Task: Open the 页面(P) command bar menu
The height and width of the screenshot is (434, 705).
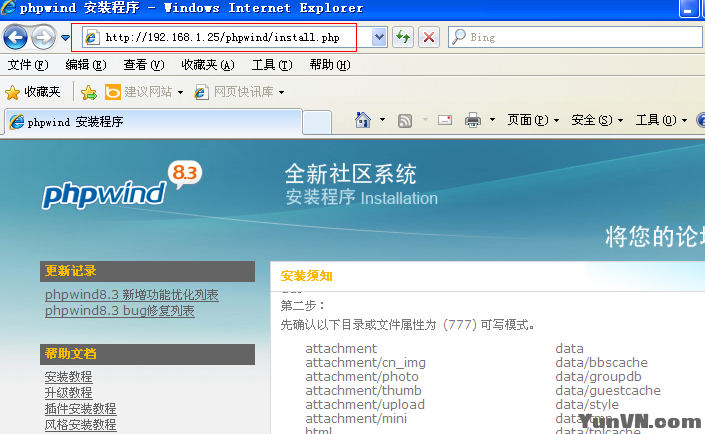Action: click(533, 120)
